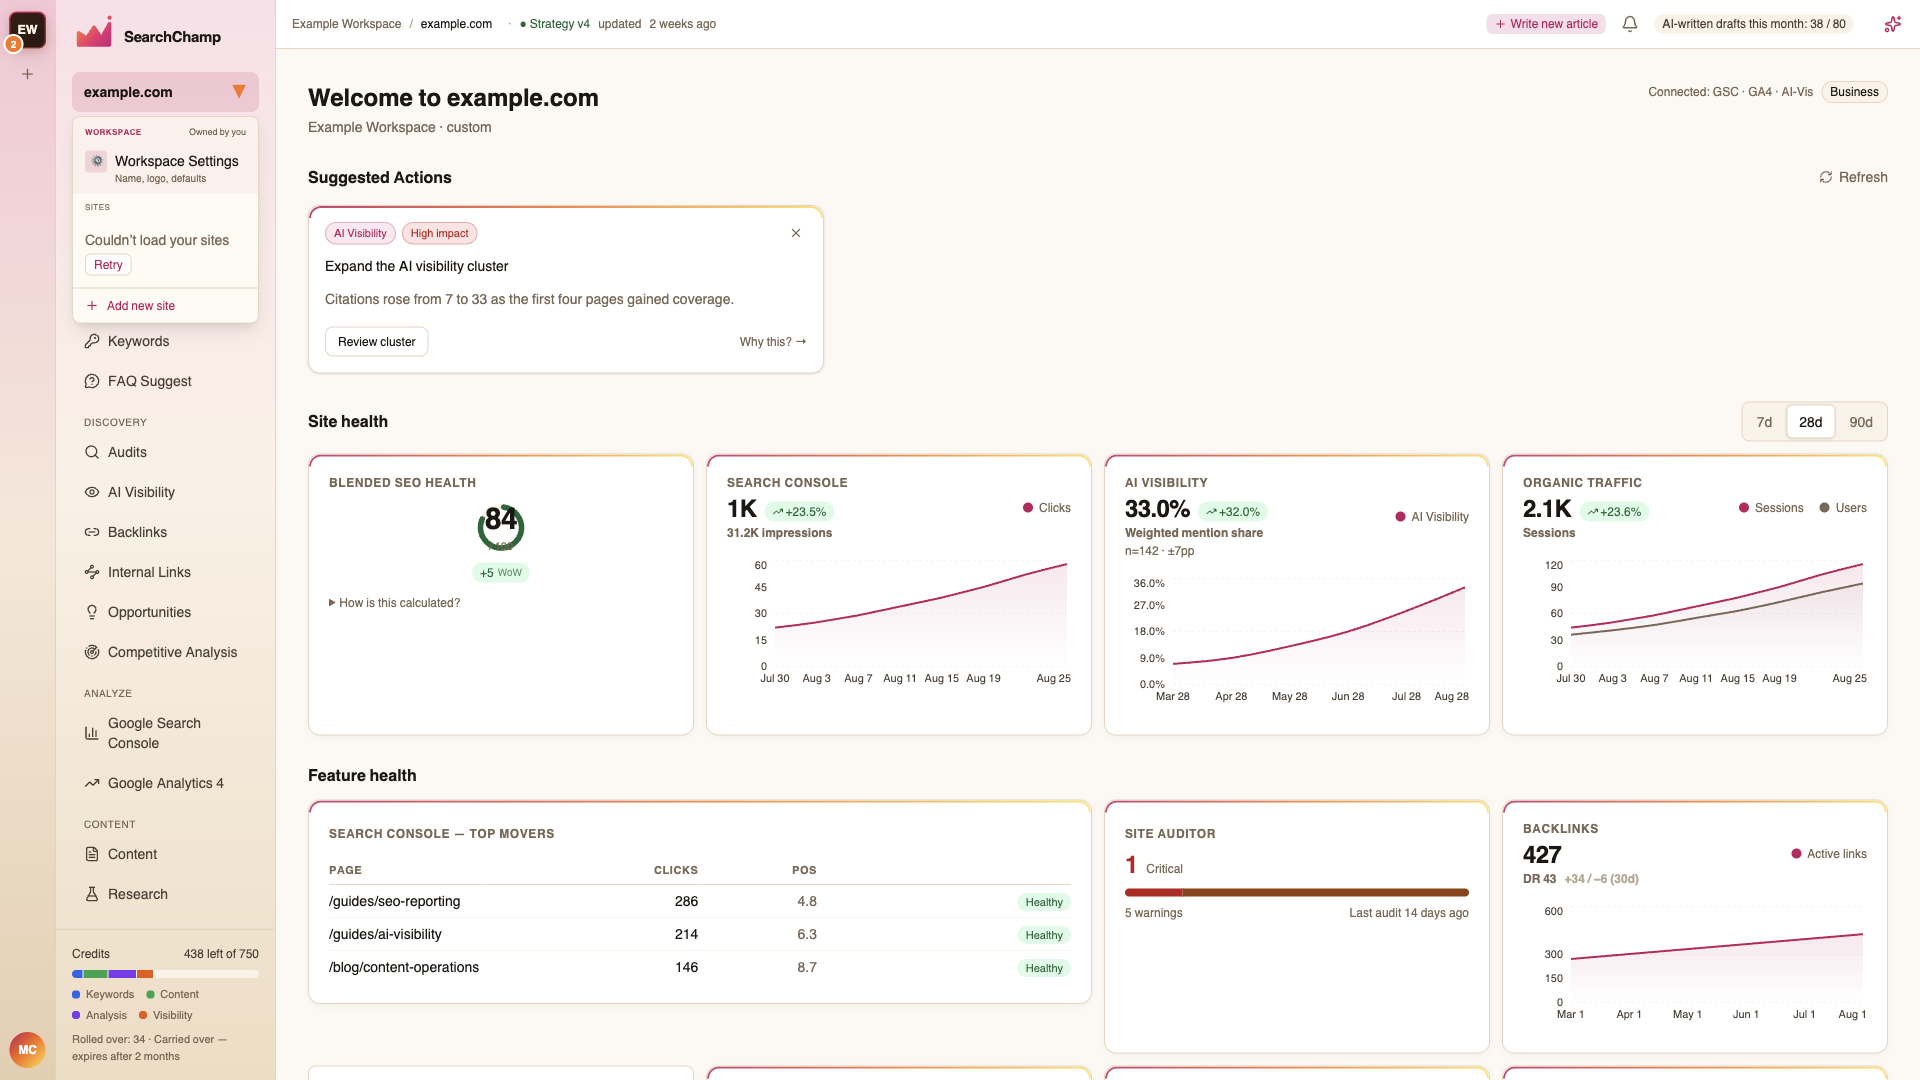
Task: Open Google Analytics 4 trend icon
Action: point(92,783)
